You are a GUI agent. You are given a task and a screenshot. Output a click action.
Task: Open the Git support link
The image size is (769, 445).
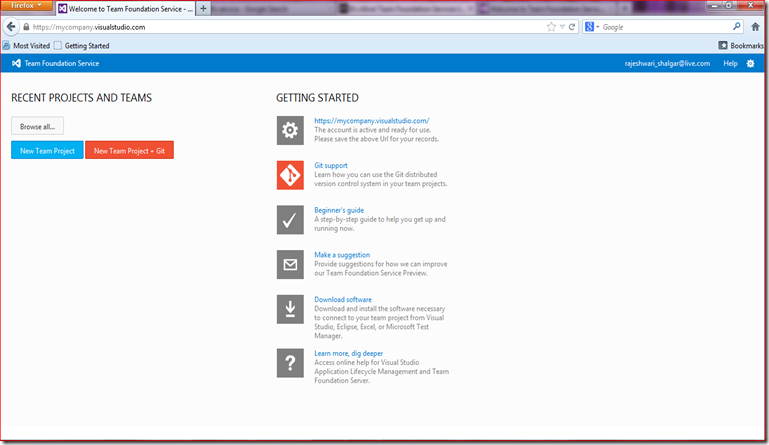tap(331, 165)
